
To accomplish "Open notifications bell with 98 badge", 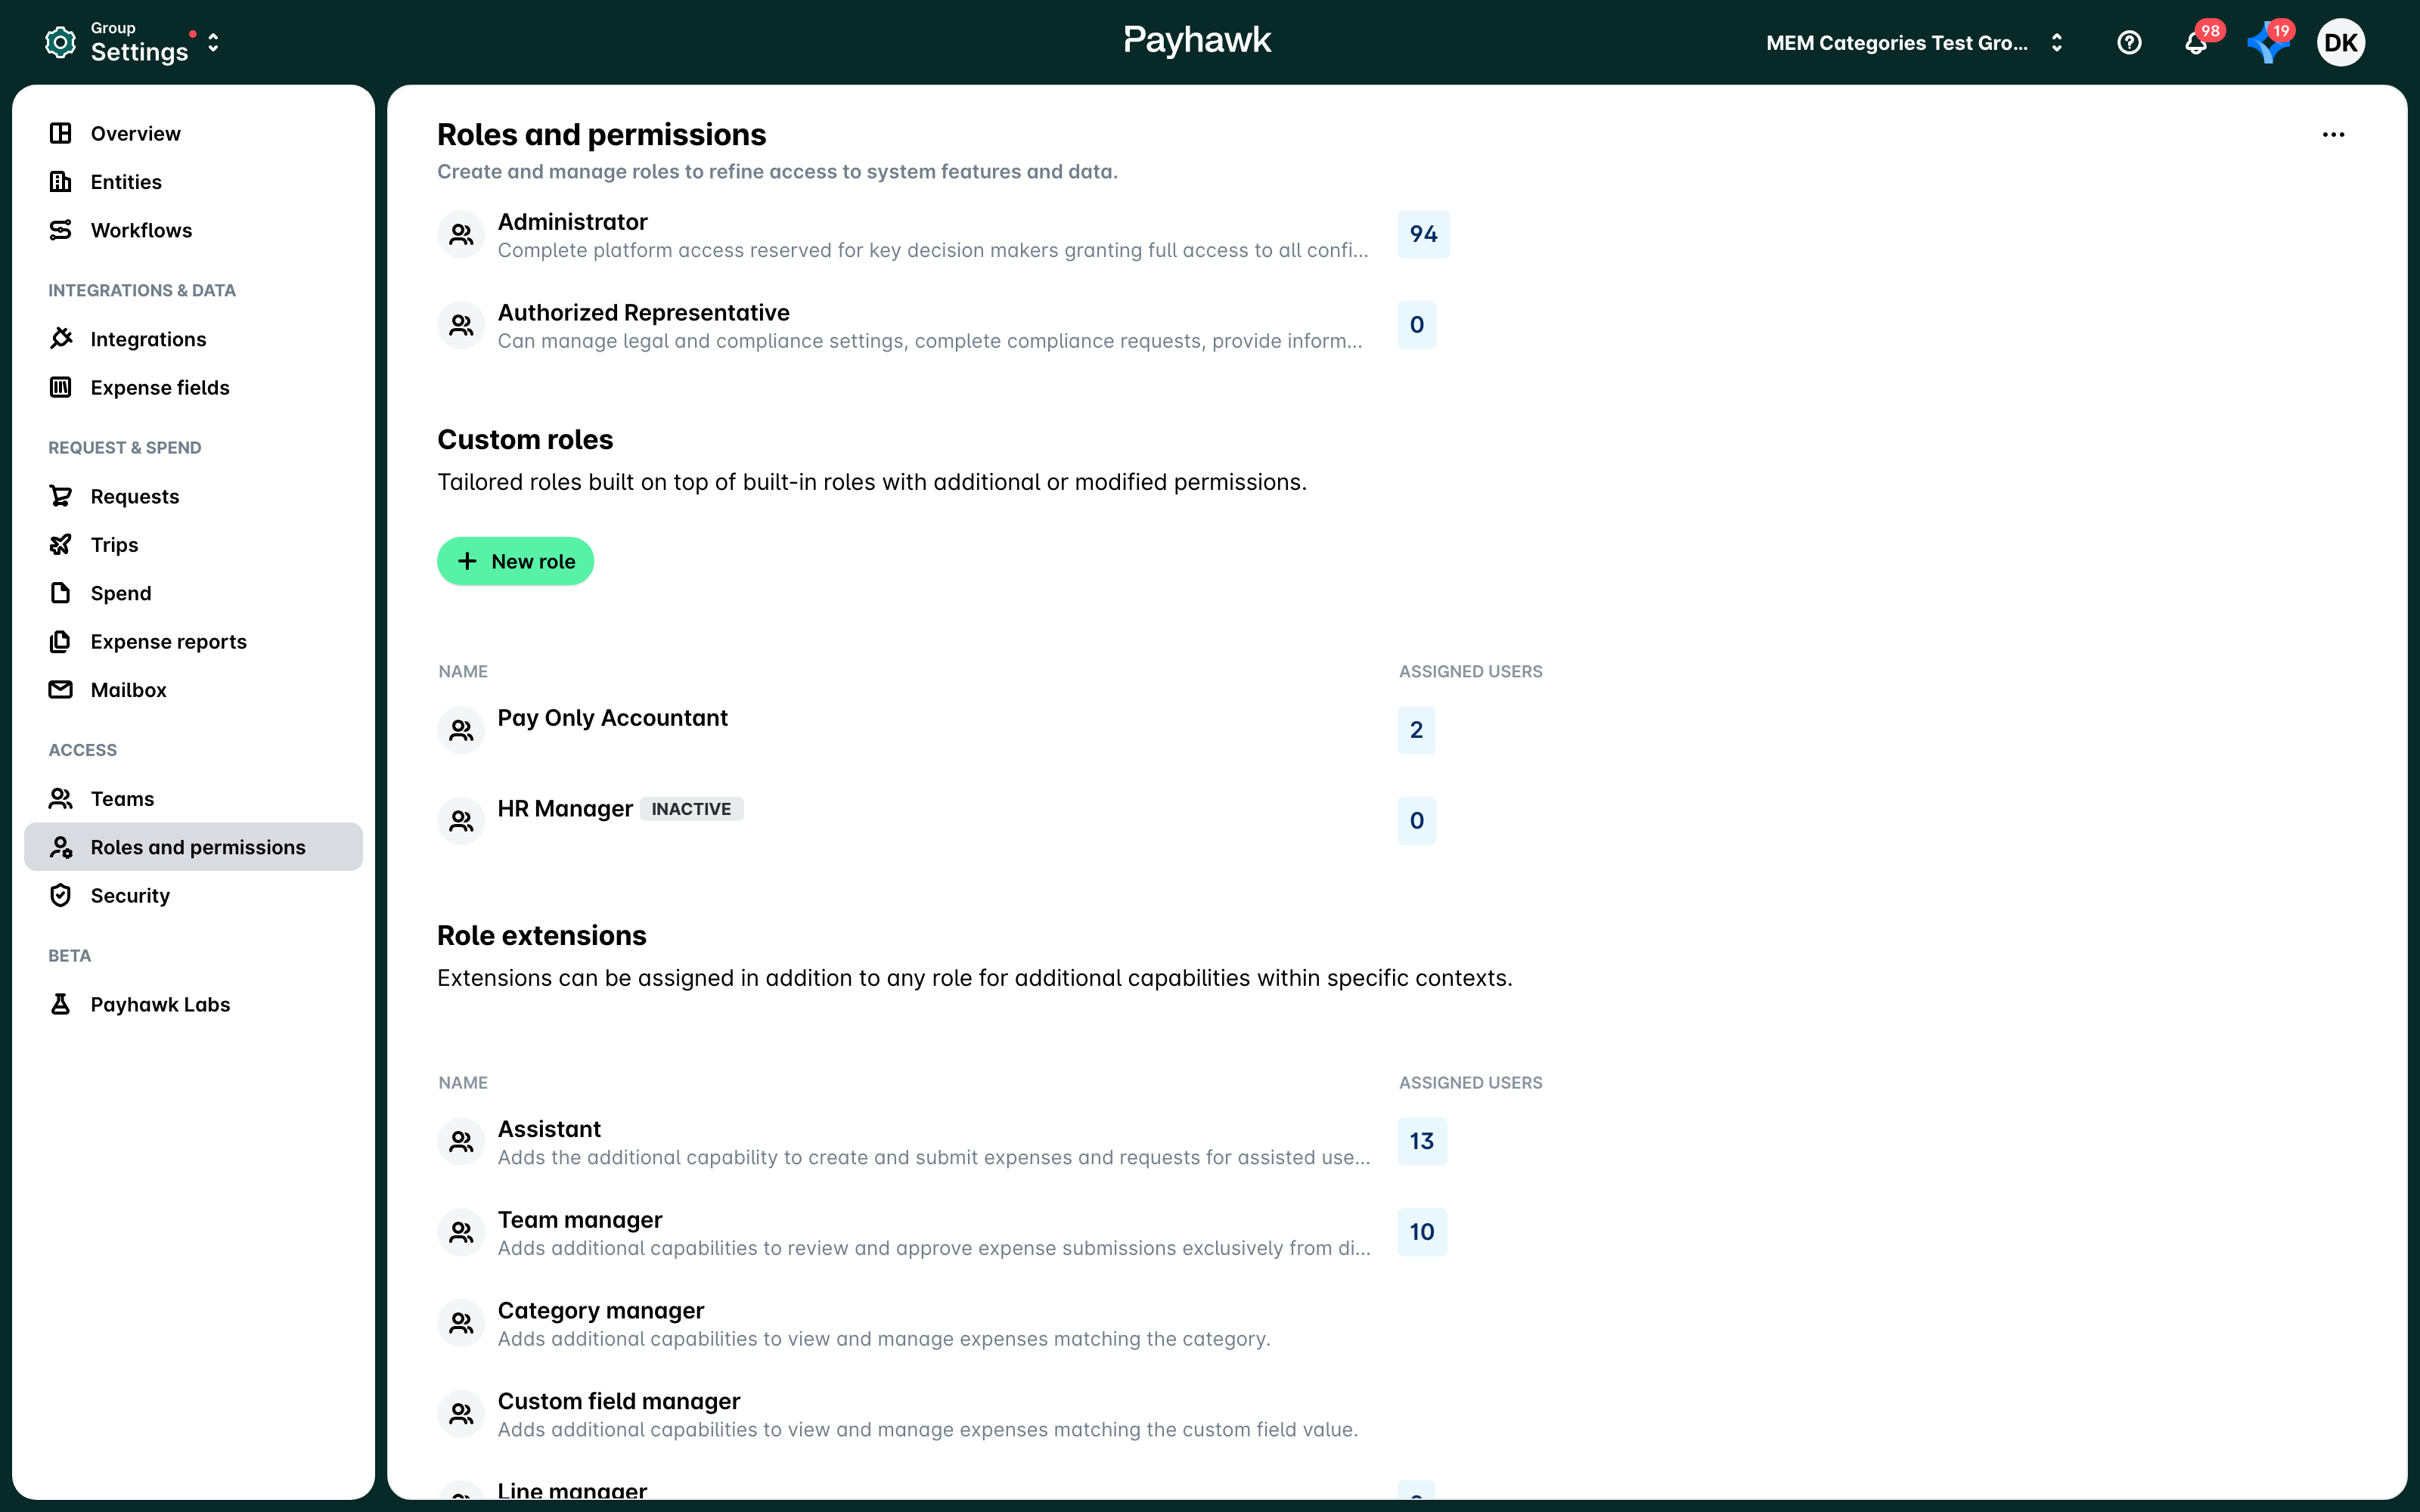I will 2196,42.
